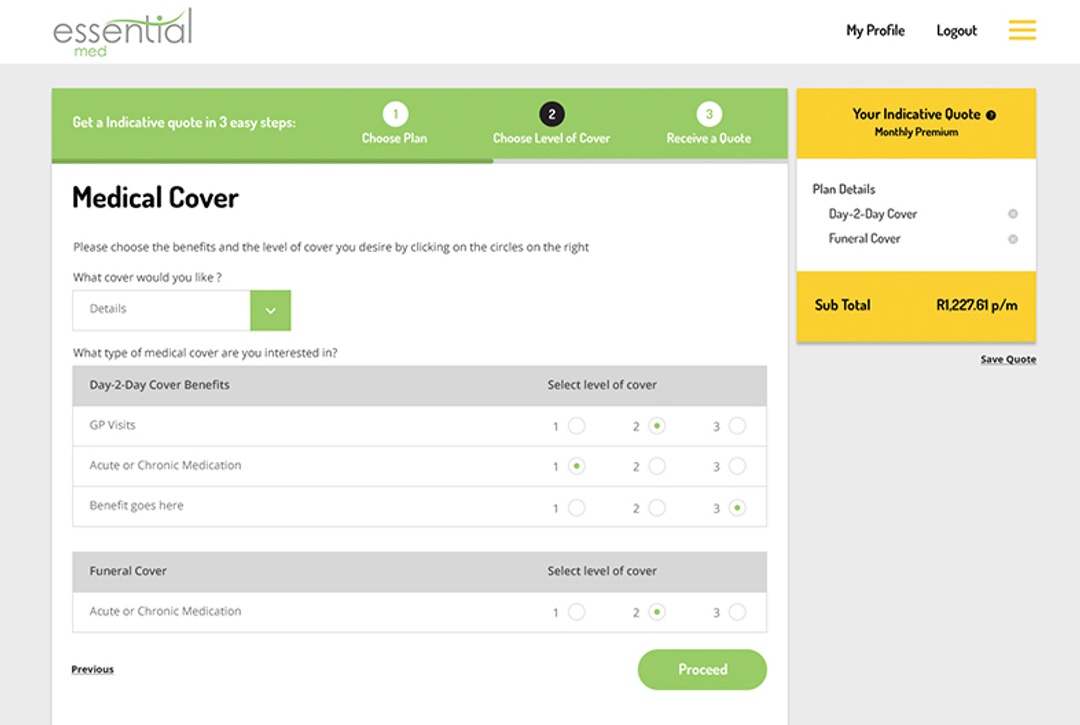Image resolution: width=1080 pixels, height=725 pixels.
Task: Click the Details cover selection field
Action: (x=161, y=310)
